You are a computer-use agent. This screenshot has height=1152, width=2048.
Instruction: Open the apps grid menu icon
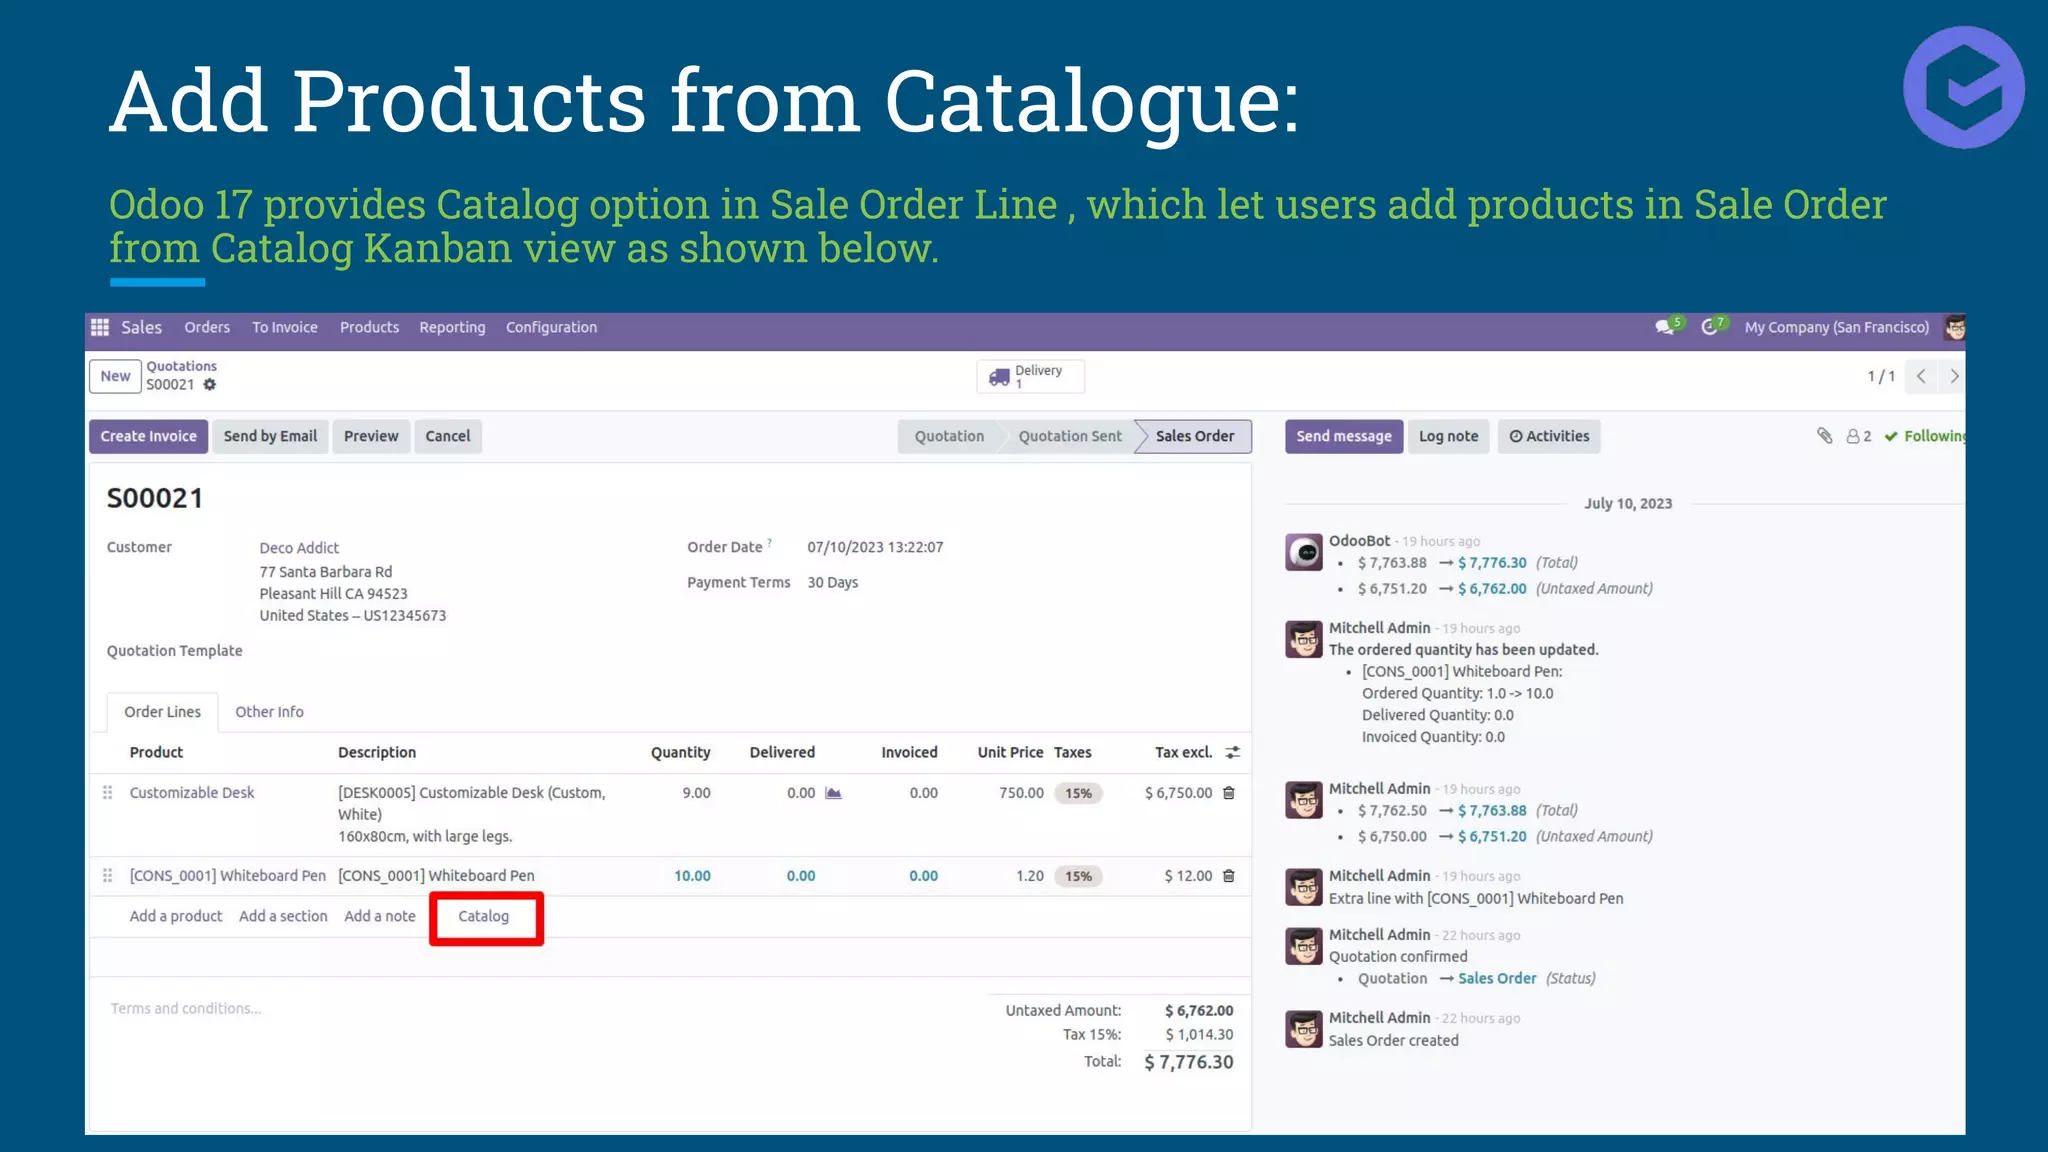(x=100, y=327)
